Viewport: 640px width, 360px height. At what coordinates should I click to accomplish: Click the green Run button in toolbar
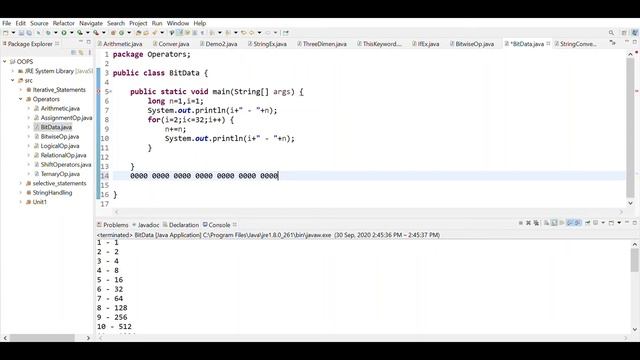pyautogui.click(x=64, y=33)
